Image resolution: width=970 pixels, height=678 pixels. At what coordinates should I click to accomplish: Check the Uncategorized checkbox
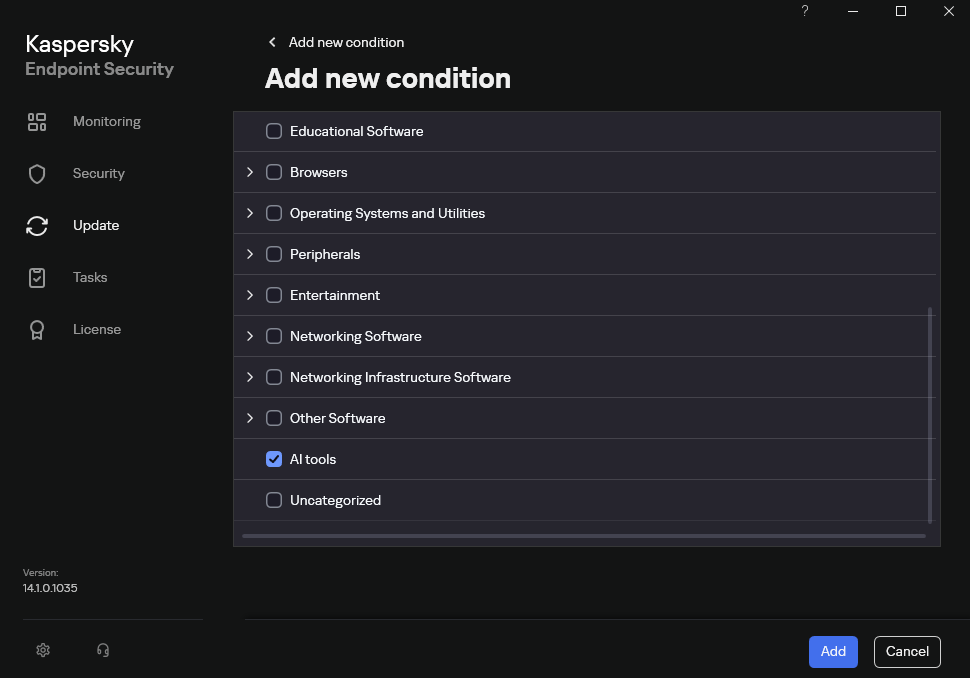[273, 500]
